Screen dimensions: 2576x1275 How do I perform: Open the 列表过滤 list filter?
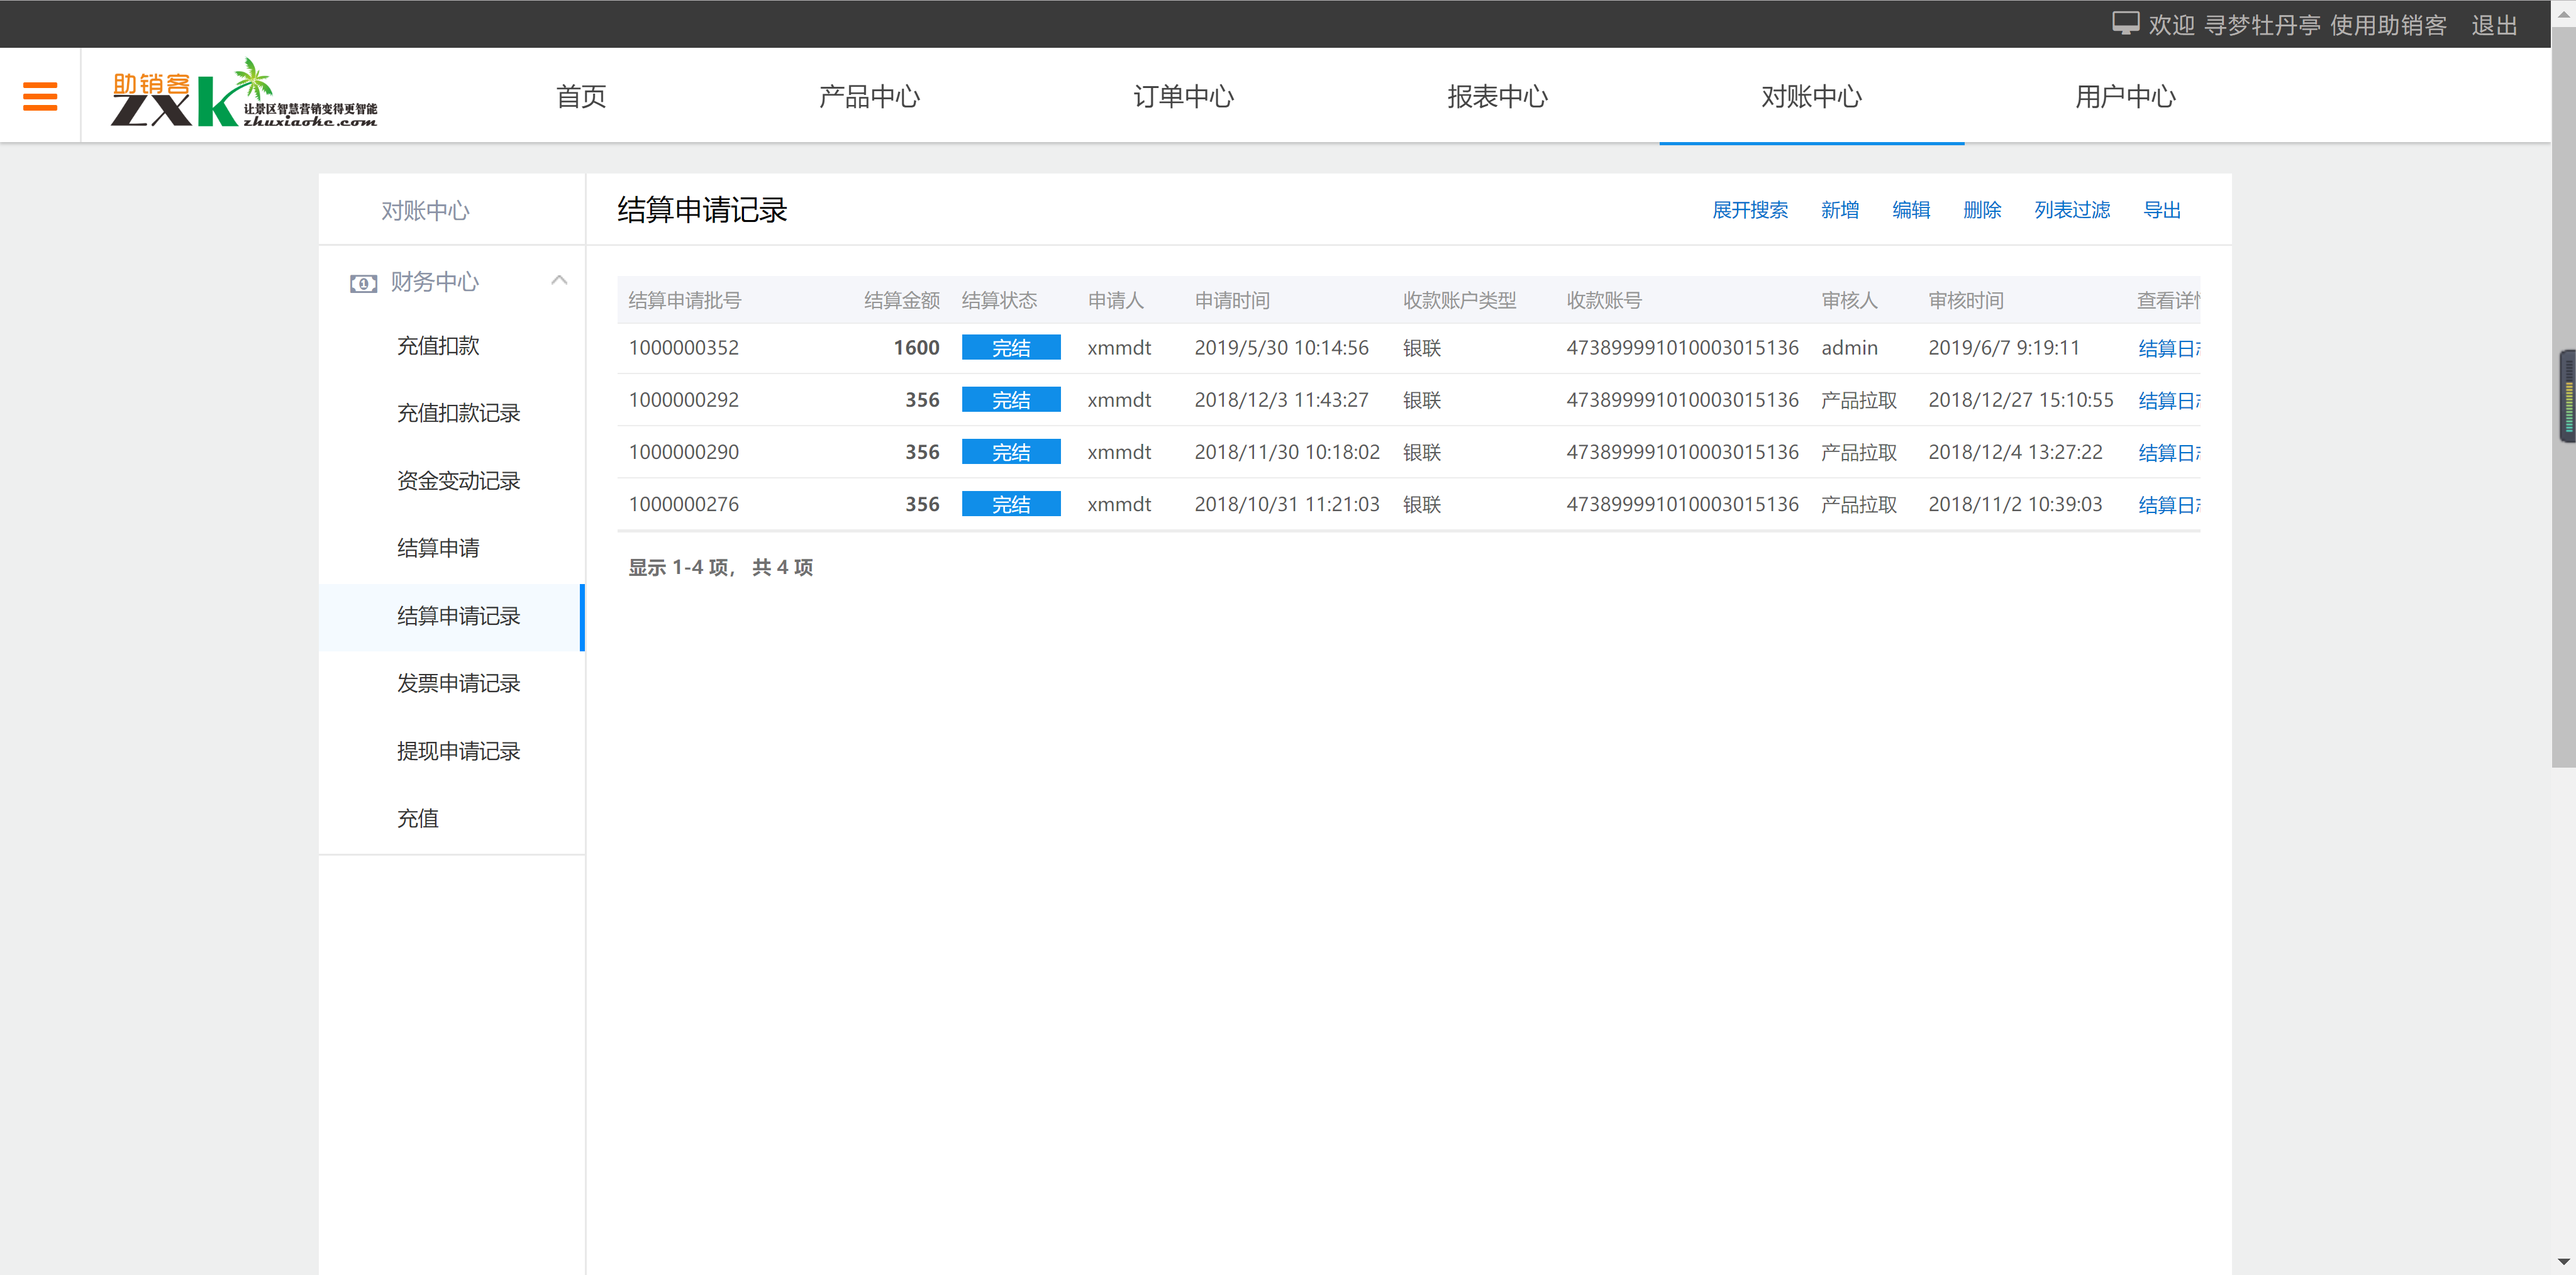point(2072,210)
